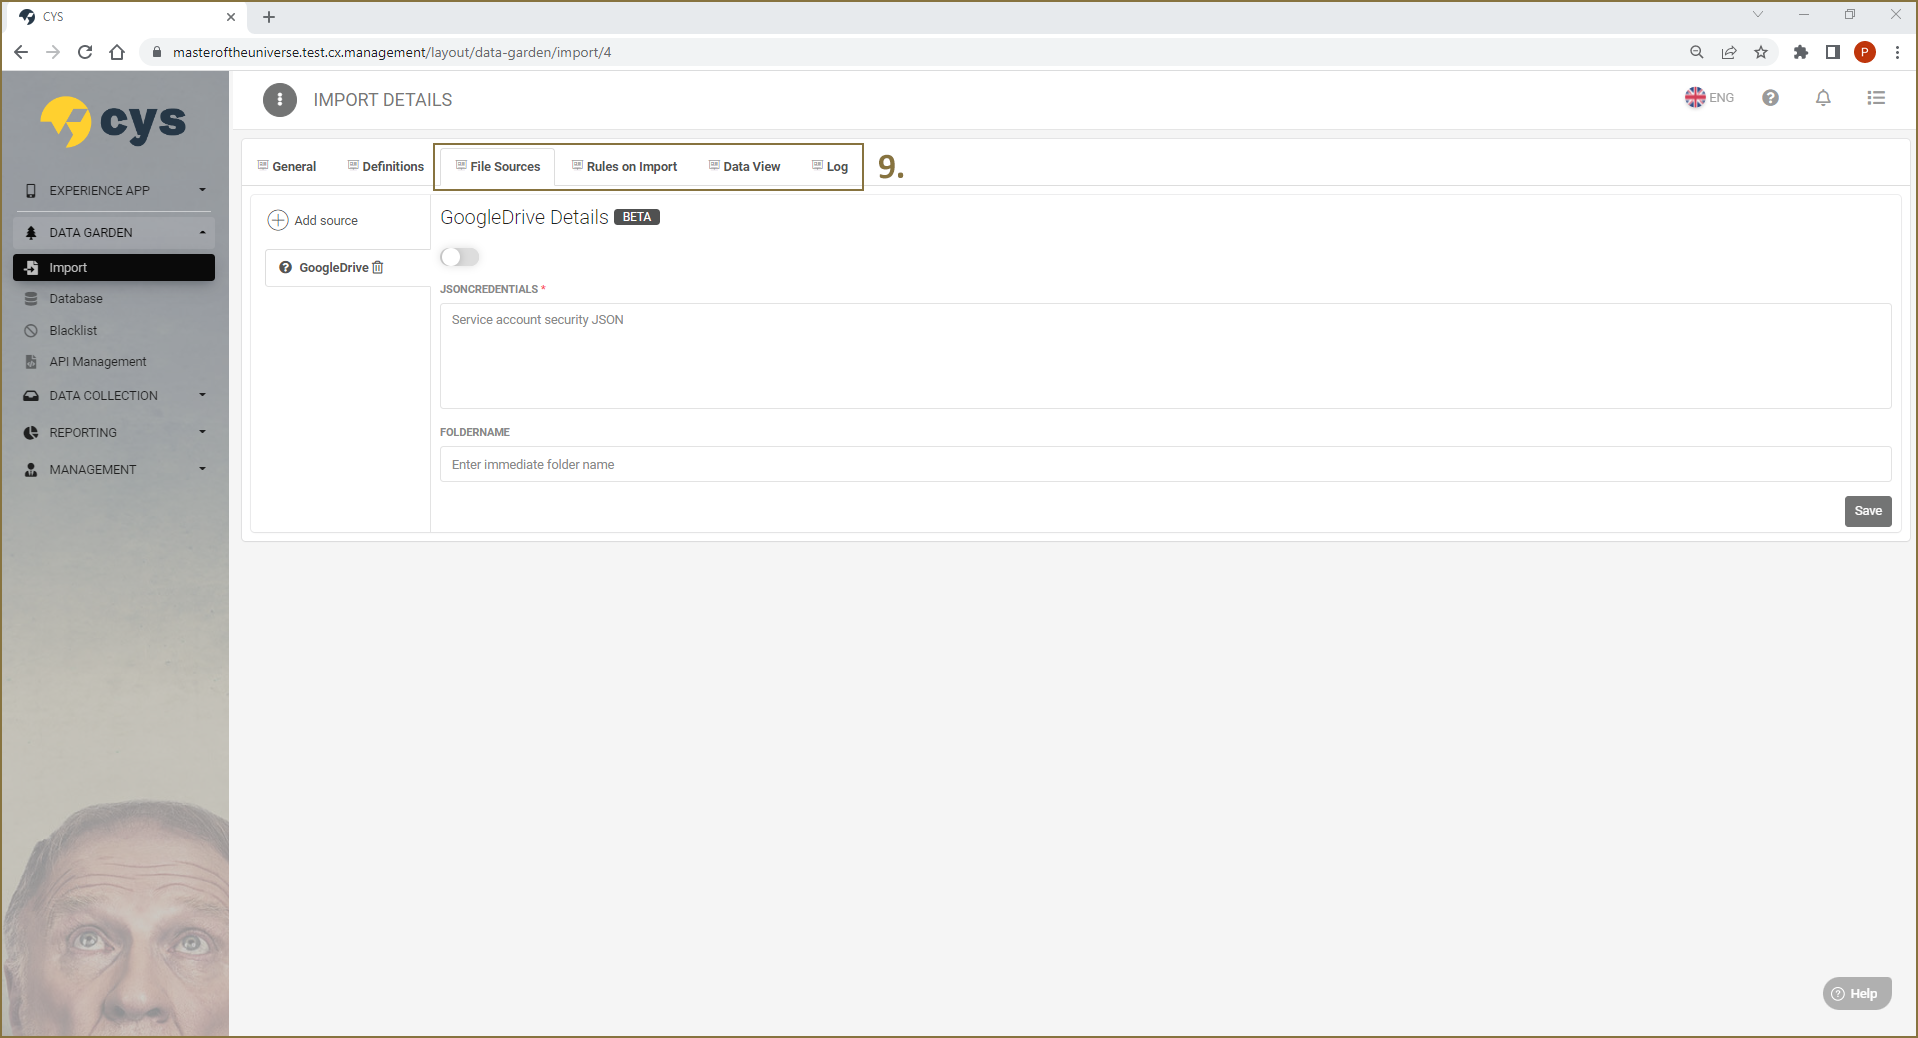Switch to the General tab
This screenshot has width=1918, height=1038.
(287, 166)
